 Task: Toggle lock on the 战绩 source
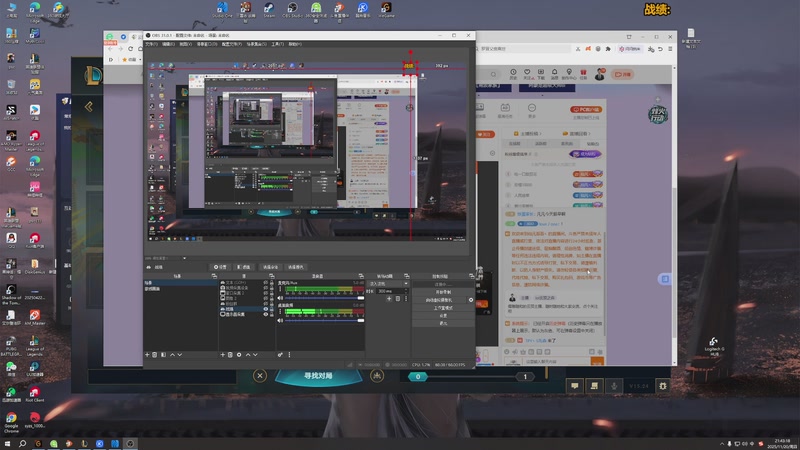[272, 309]
